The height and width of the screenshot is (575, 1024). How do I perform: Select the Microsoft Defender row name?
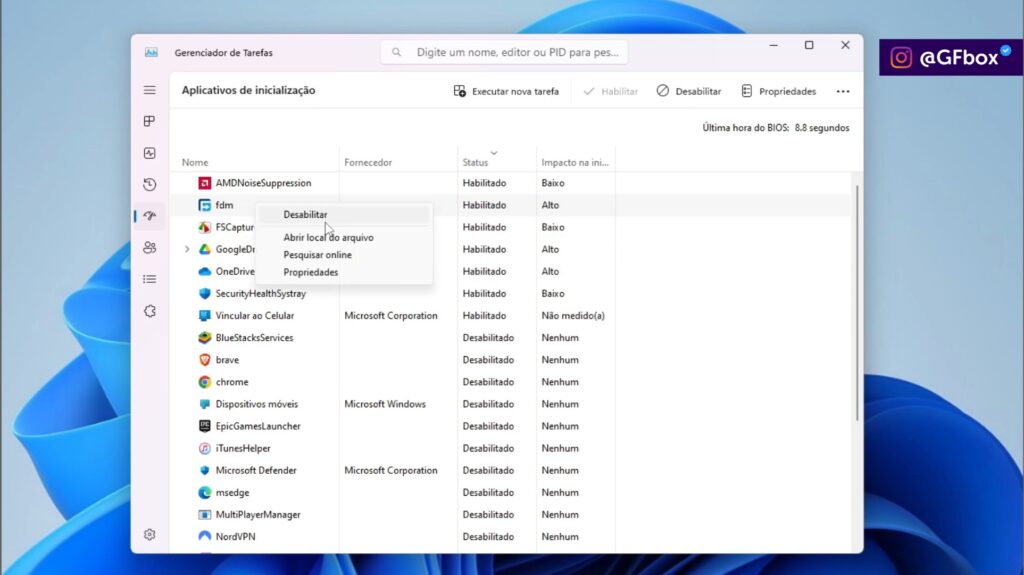(x=256, y=470)
